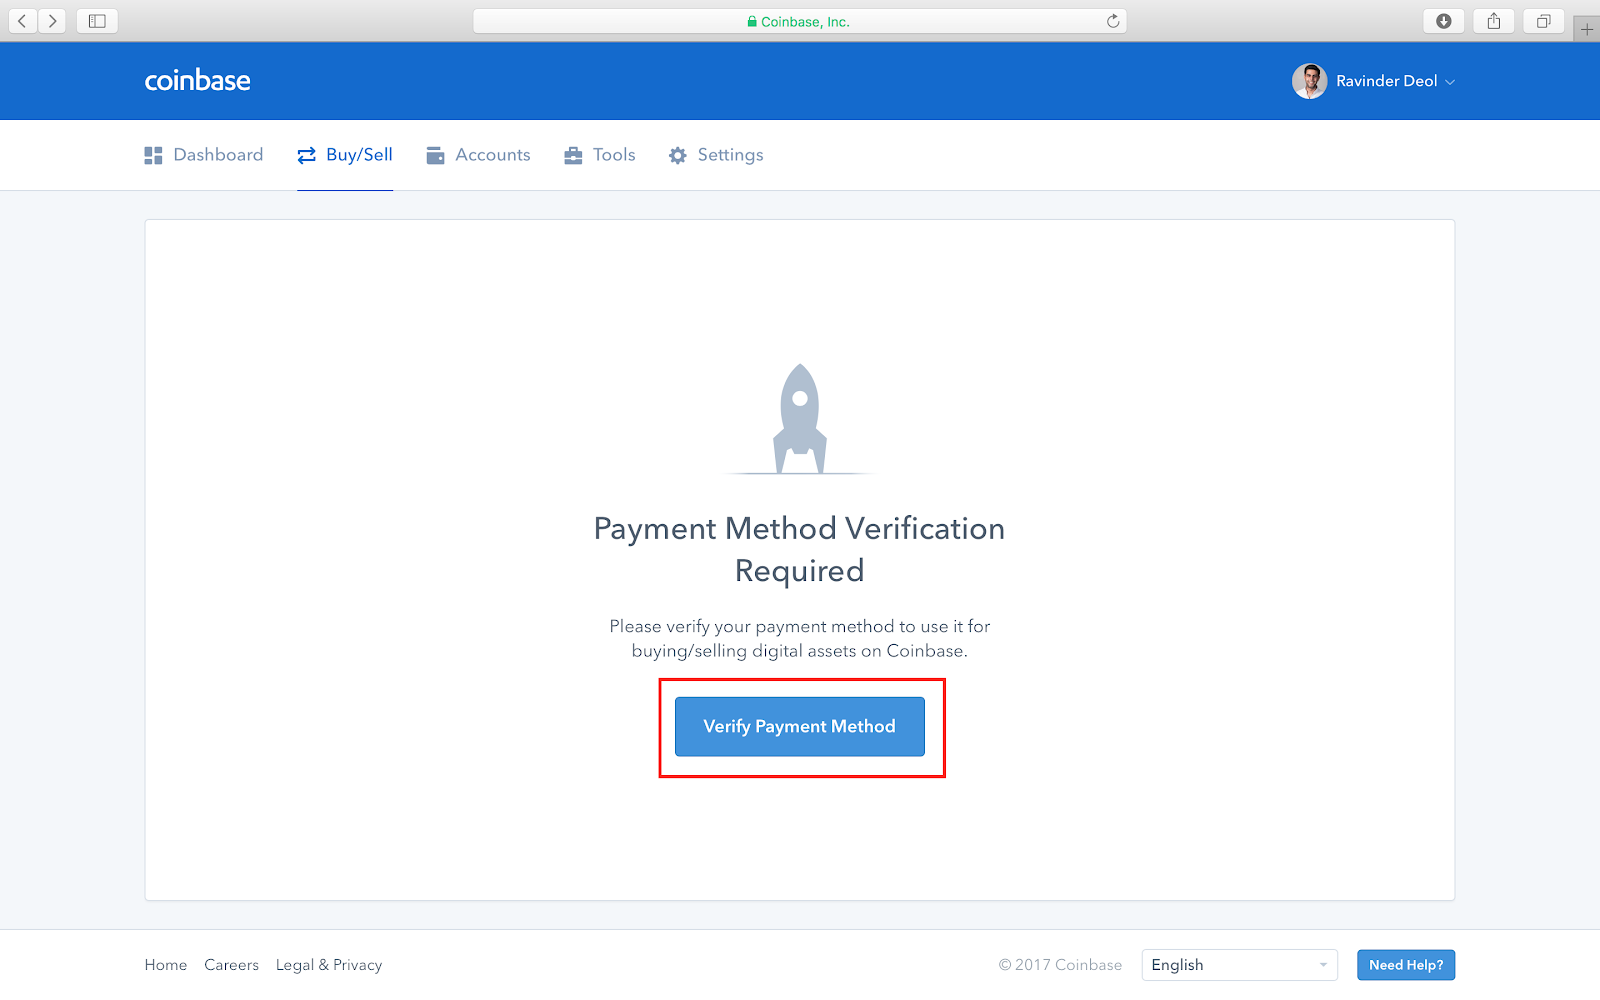Screen dimensions: 1600x1000
Task: Go forward with the Safari forward arrow
Action: point(53,21)
